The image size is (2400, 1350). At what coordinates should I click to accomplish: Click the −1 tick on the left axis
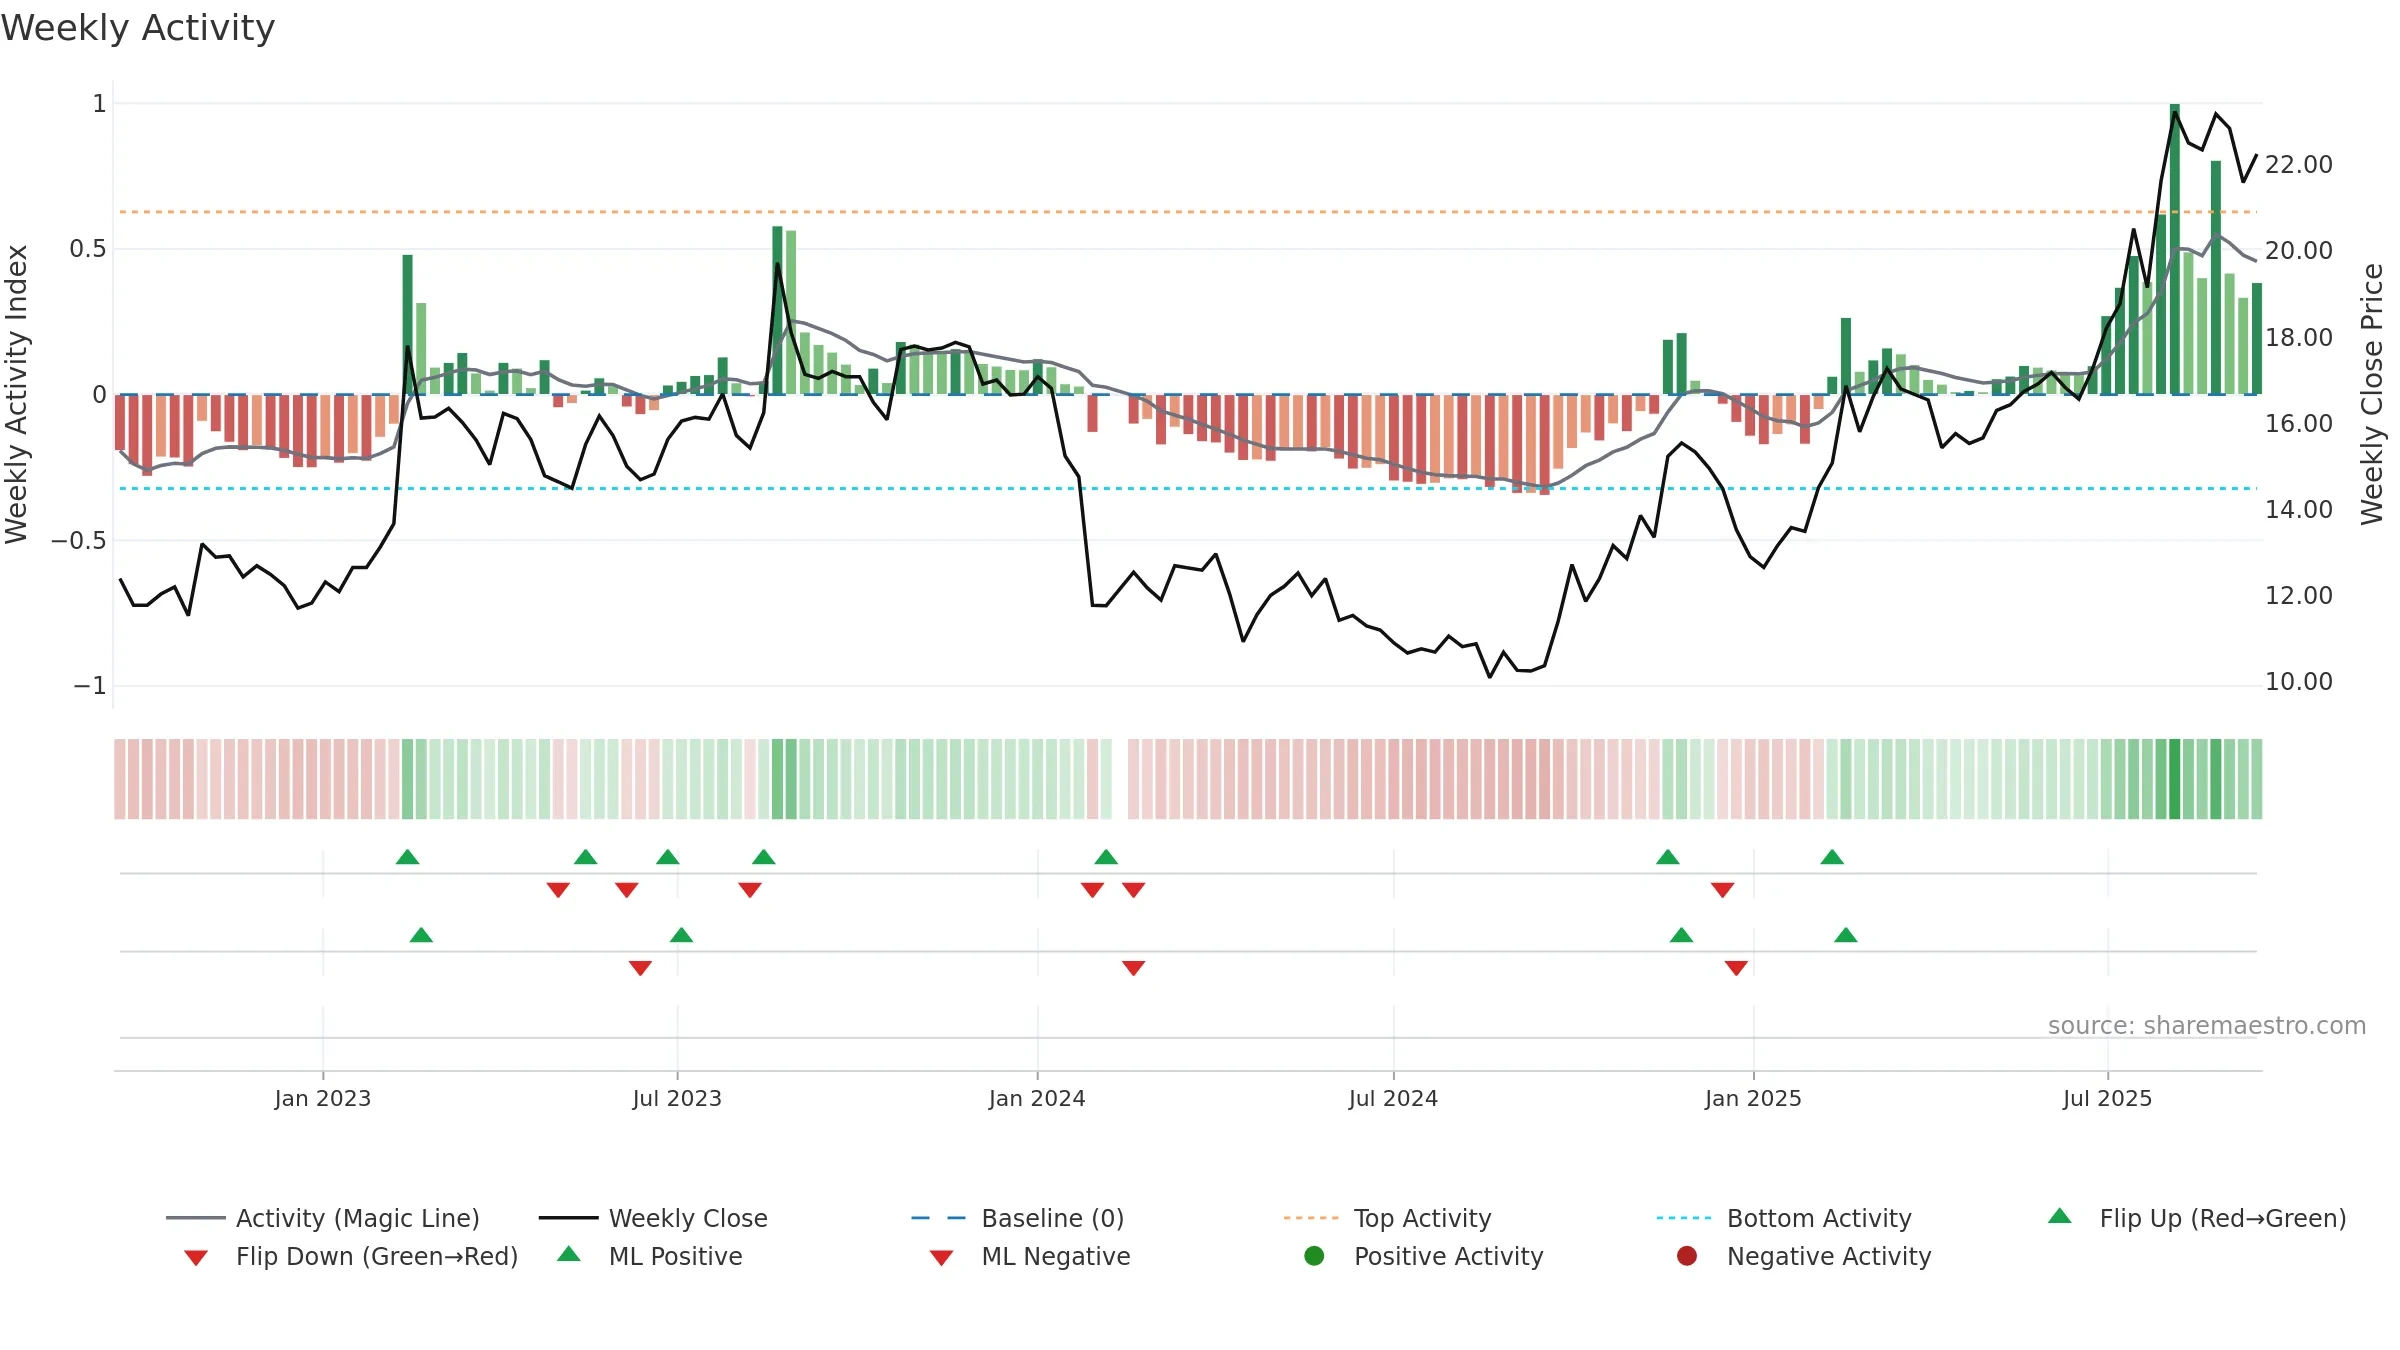pos(90,686)
